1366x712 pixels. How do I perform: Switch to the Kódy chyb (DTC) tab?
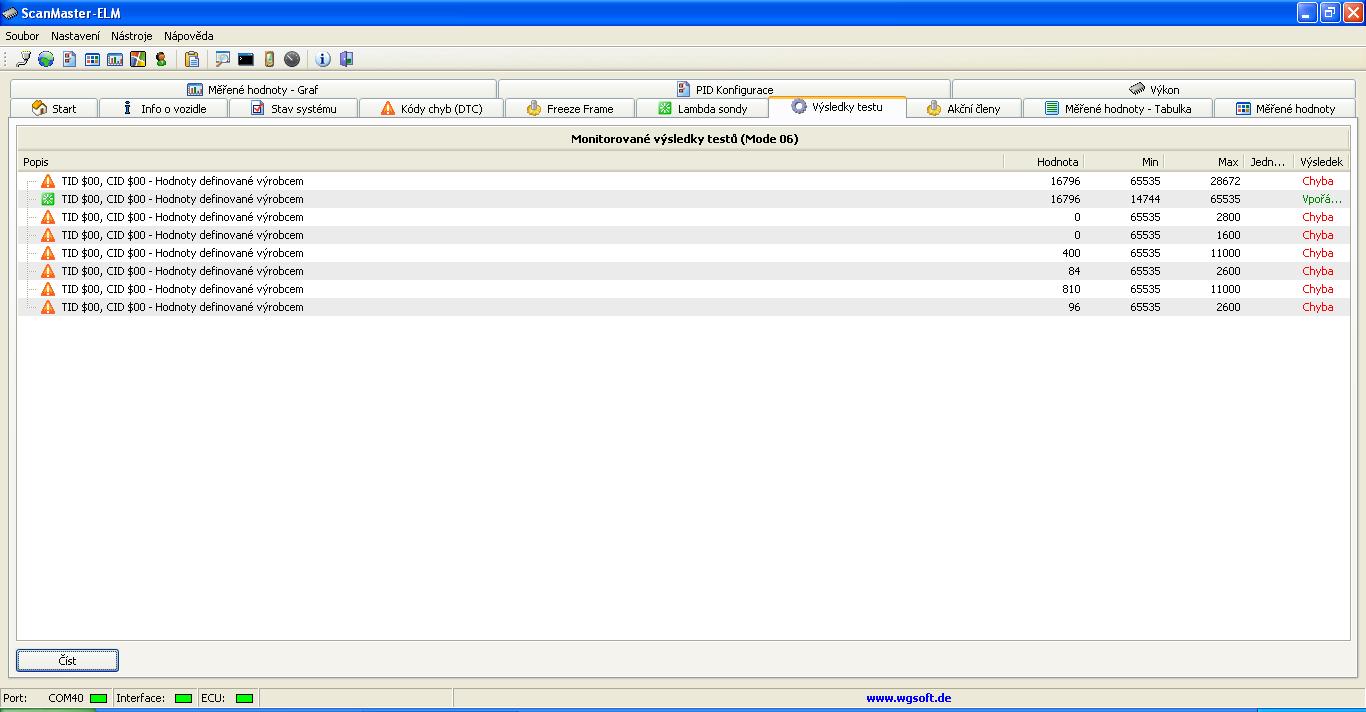[x=431, y=108]
